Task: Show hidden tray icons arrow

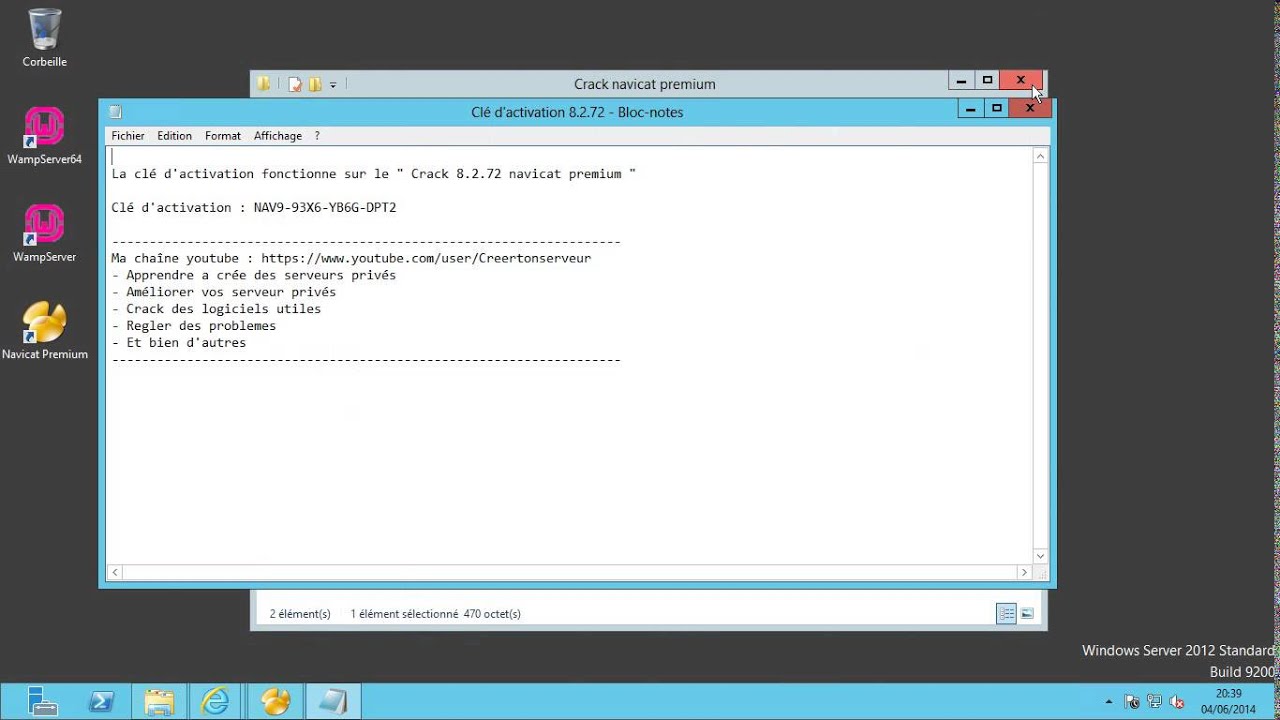Action: pos(1109,702)
